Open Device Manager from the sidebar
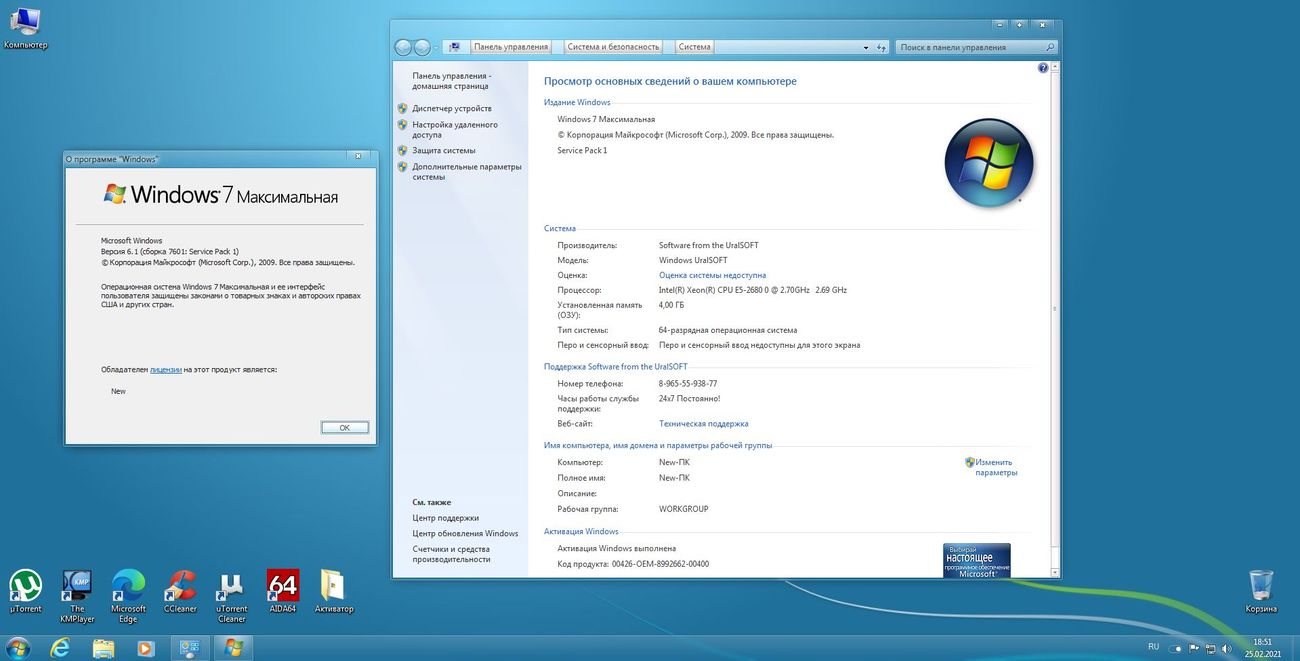 tap(449, 107)
